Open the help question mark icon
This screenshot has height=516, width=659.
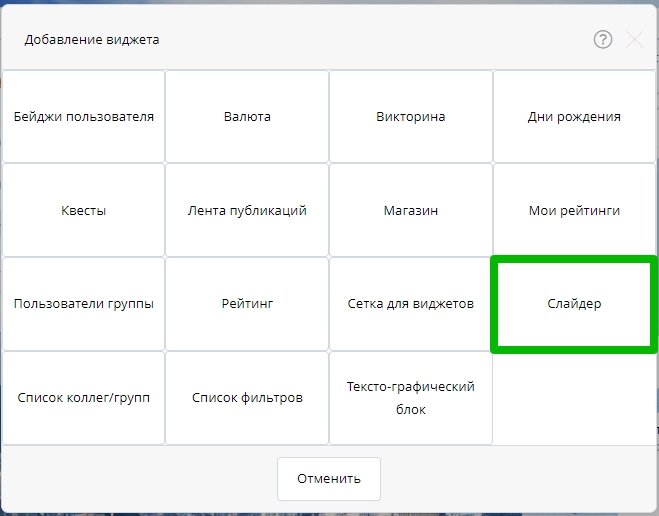point(603,40)
